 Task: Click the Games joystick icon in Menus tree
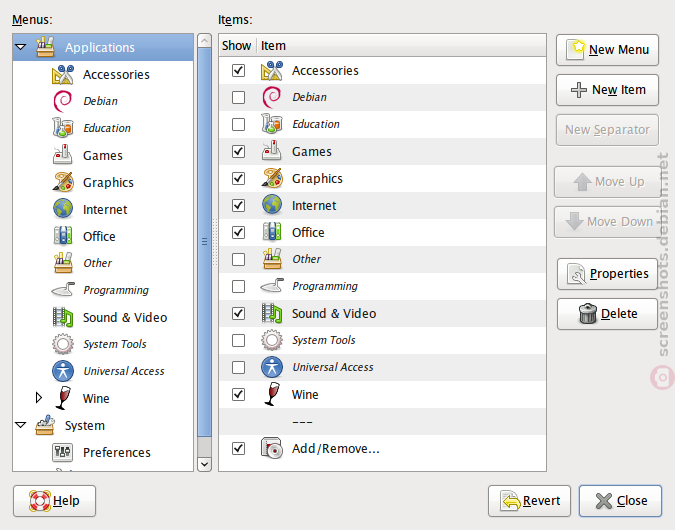[63, 155]
